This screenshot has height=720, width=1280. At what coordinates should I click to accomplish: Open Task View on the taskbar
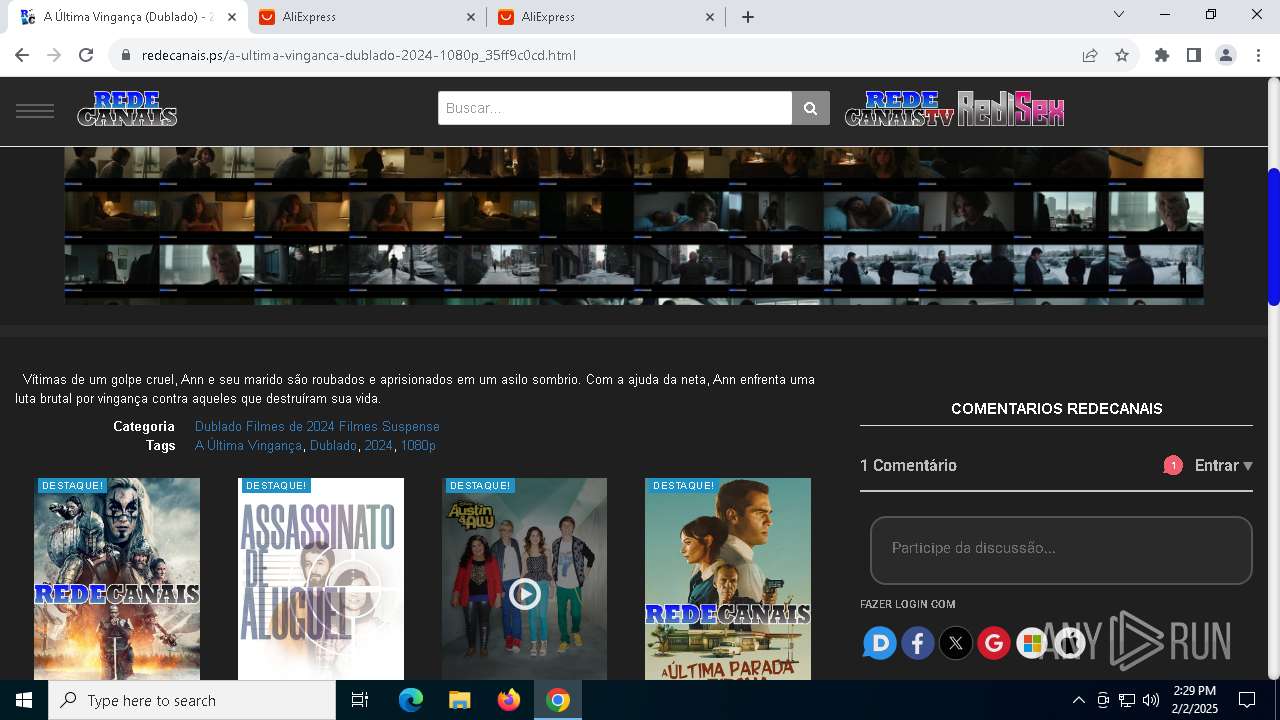pos(360,700)
